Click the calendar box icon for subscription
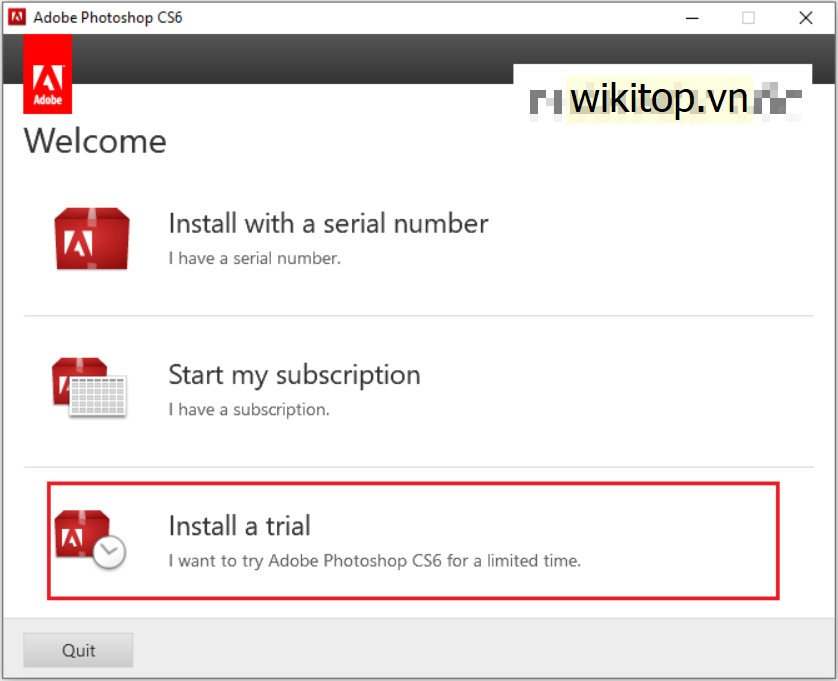The width and height of the screenshot is (838, 681). coord(89,387)
